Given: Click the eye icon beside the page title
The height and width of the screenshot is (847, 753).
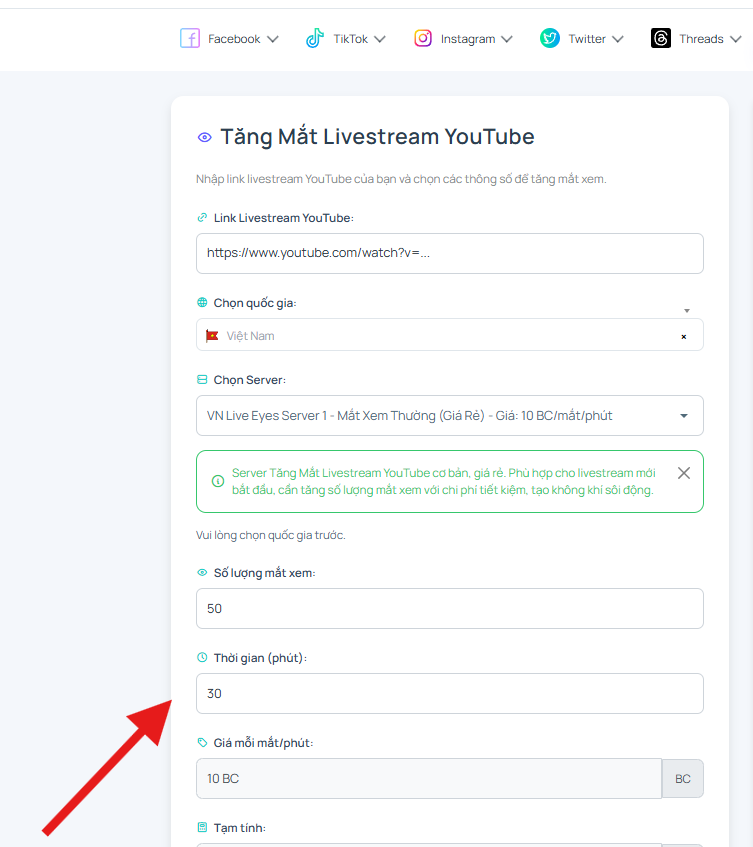Looking at the screenshot, I should tap(205, 137).
